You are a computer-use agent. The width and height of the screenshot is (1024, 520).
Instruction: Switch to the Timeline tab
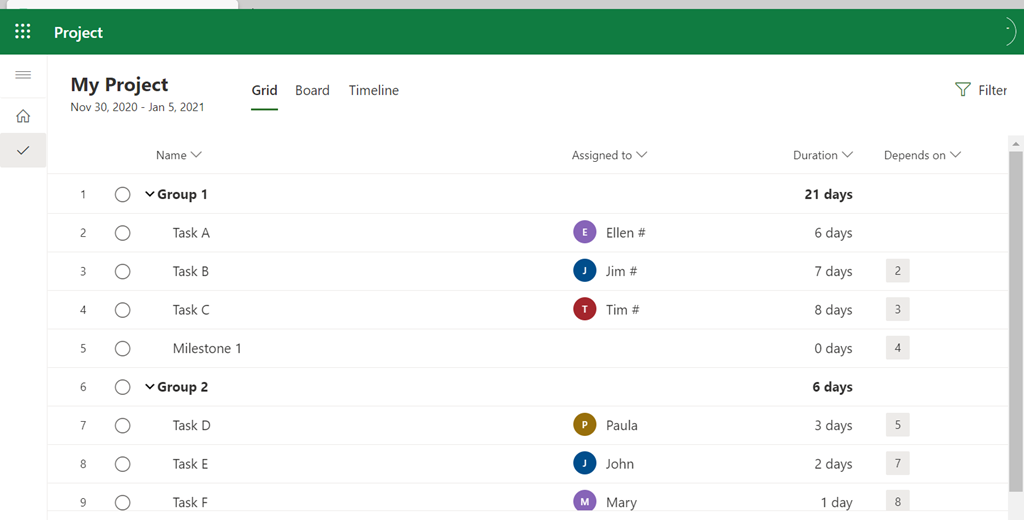[x=373, y=90]
